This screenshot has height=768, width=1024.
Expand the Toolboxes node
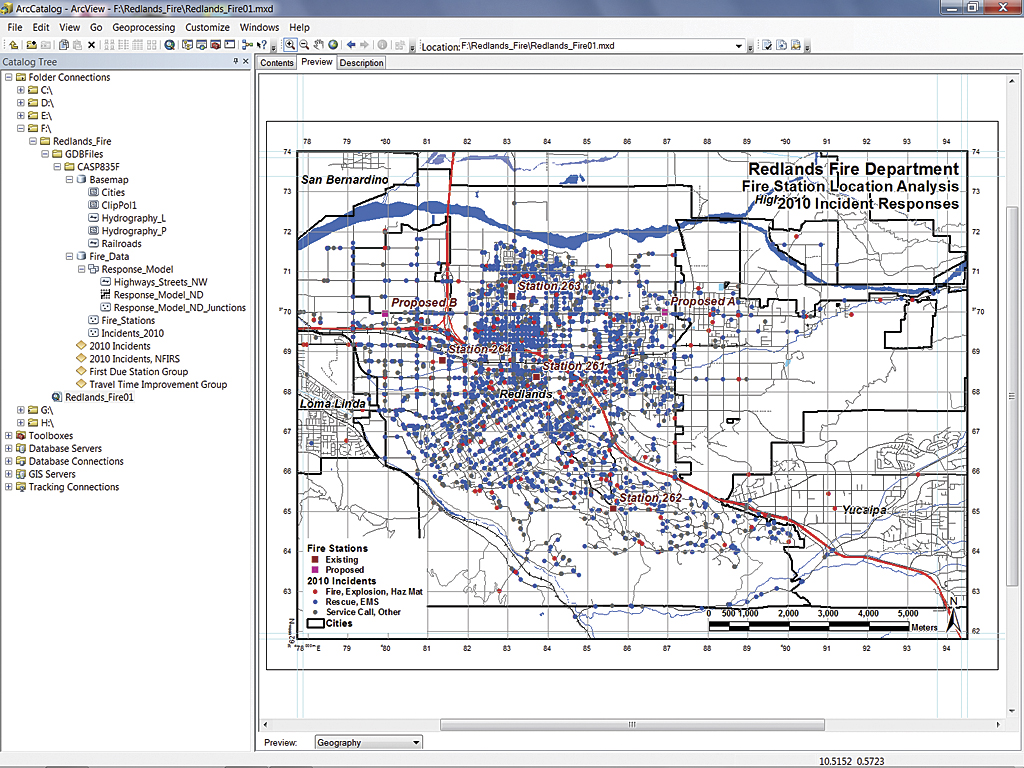pyautogui.click(x=8, y=436)
